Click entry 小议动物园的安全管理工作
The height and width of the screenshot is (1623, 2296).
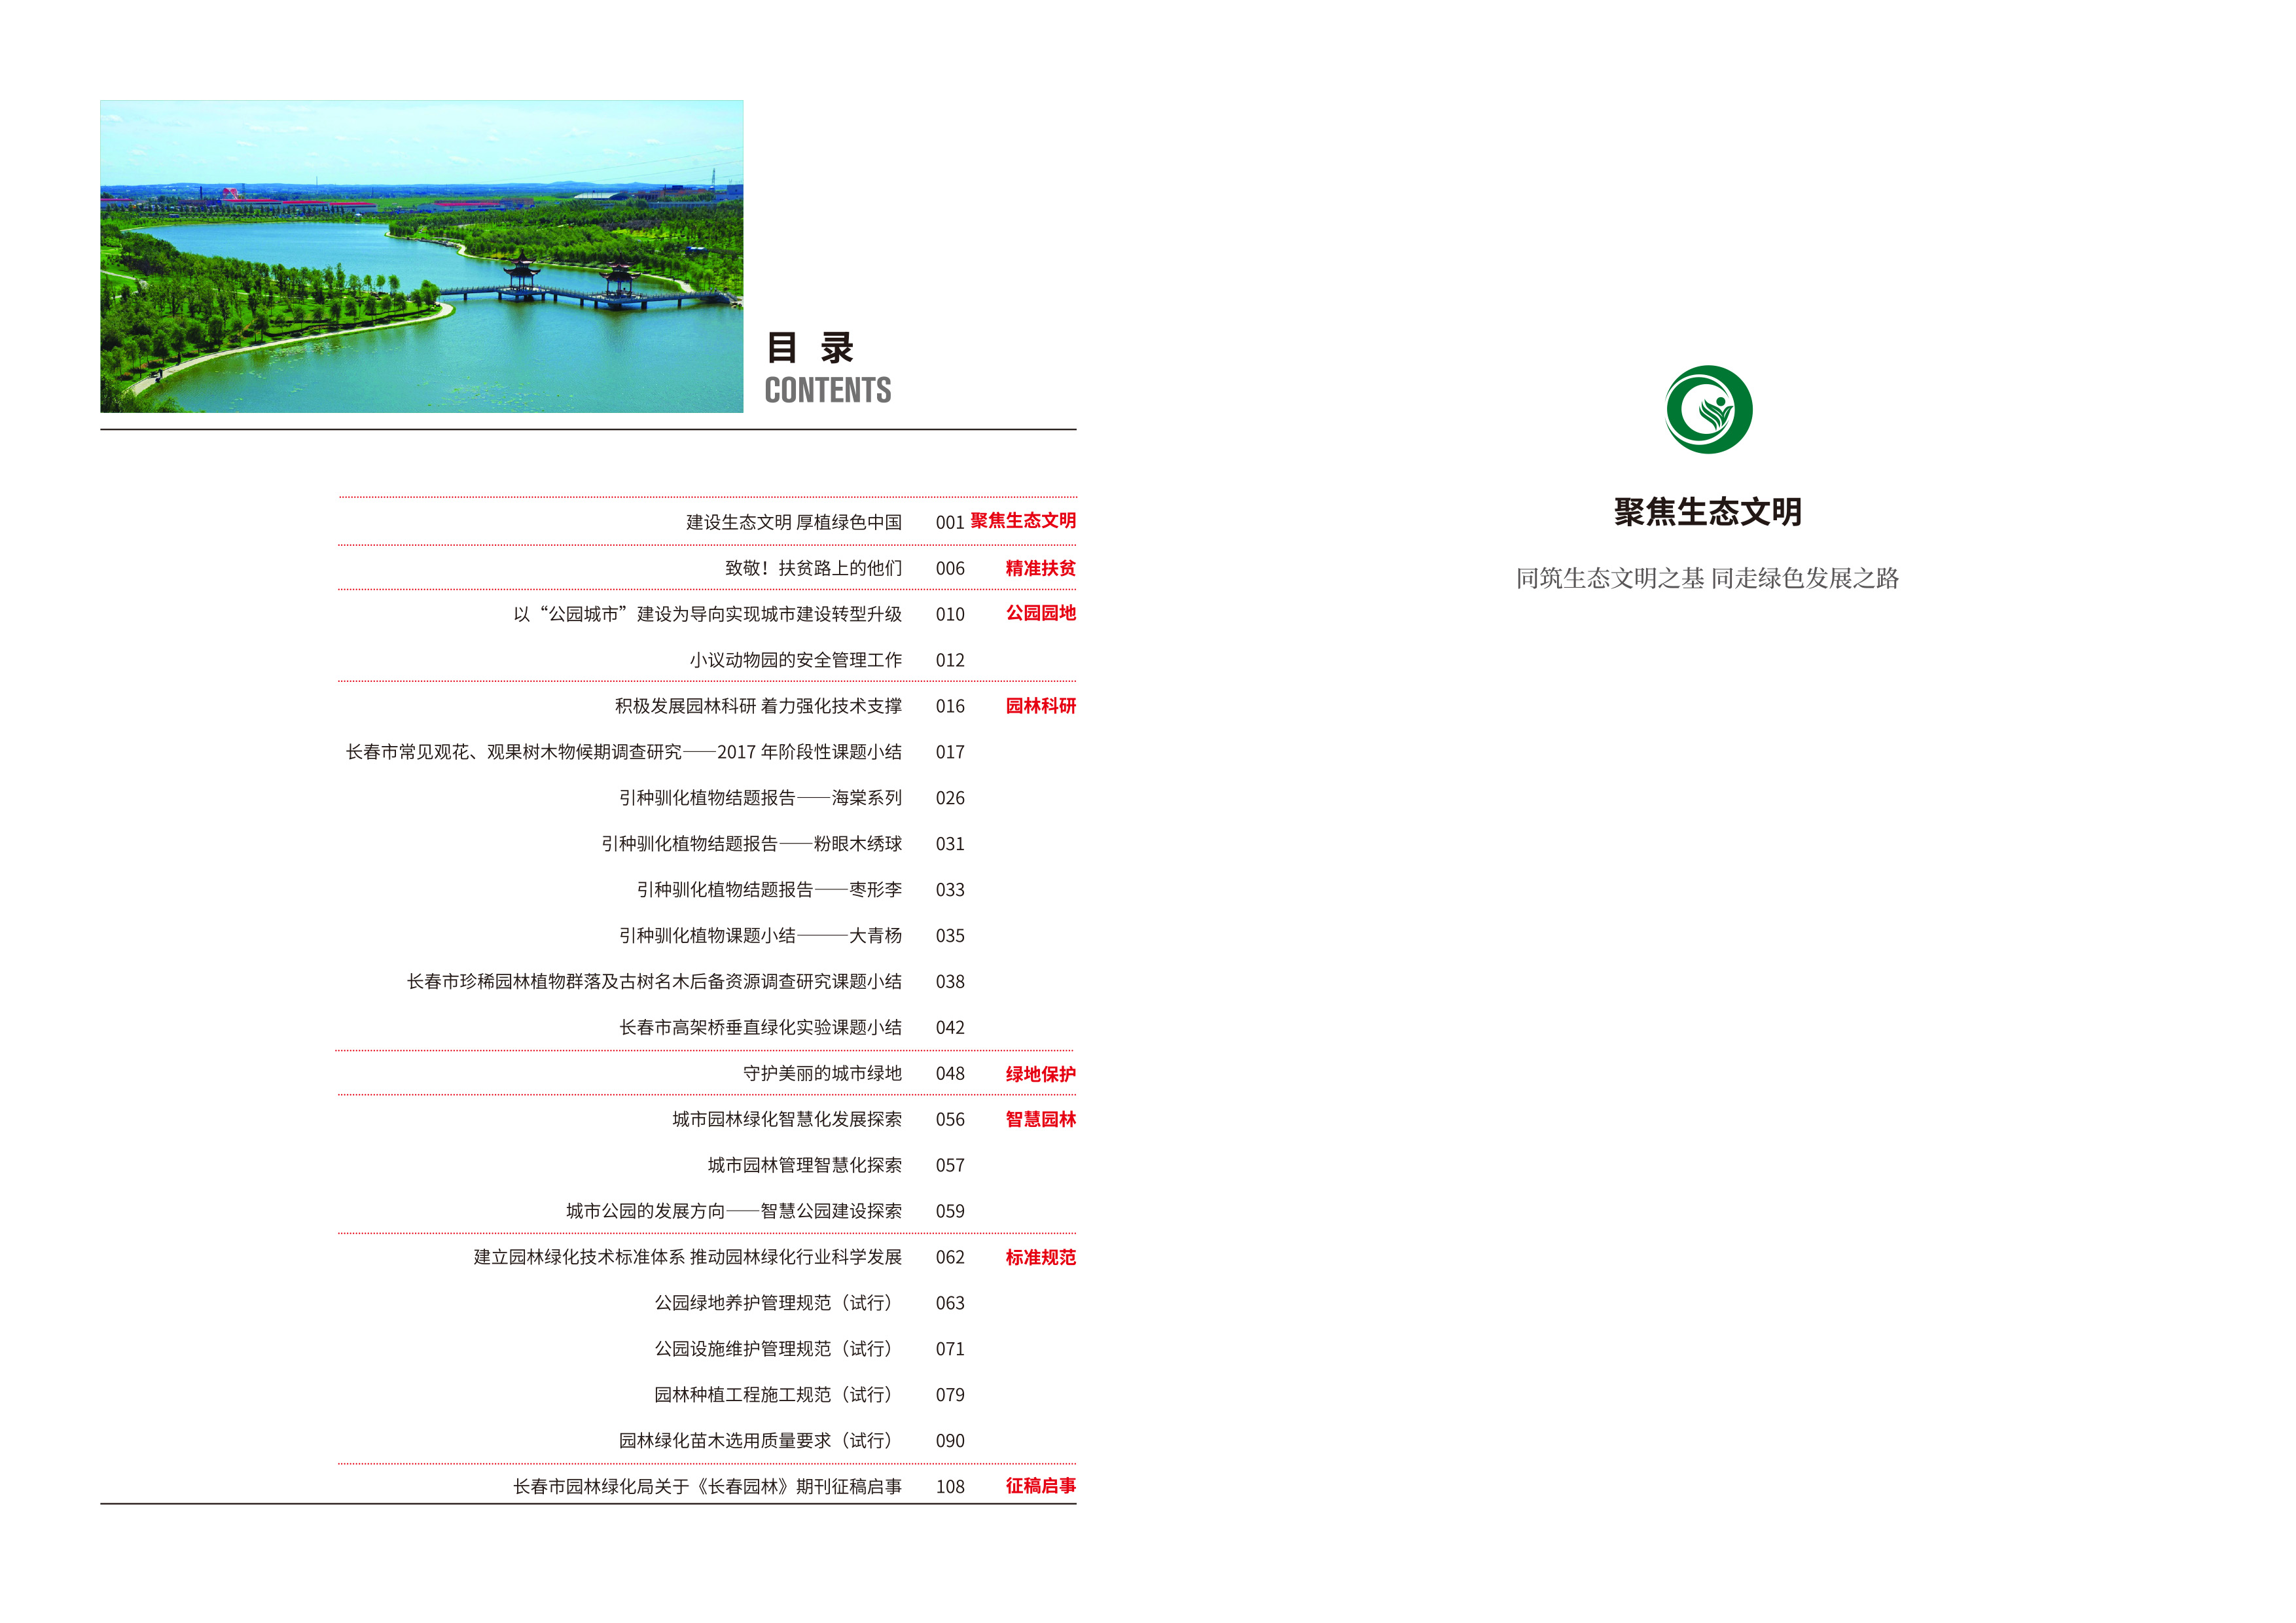point(795,660)
